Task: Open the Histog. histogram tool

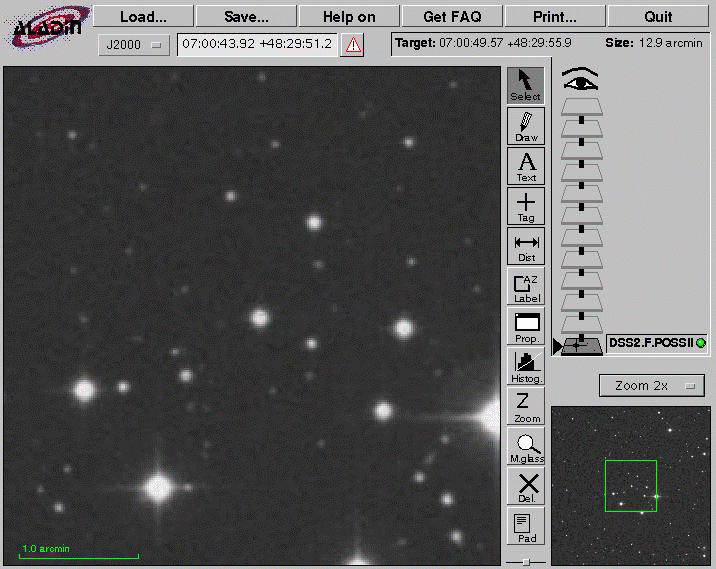Action: click(x=526, y=366)
